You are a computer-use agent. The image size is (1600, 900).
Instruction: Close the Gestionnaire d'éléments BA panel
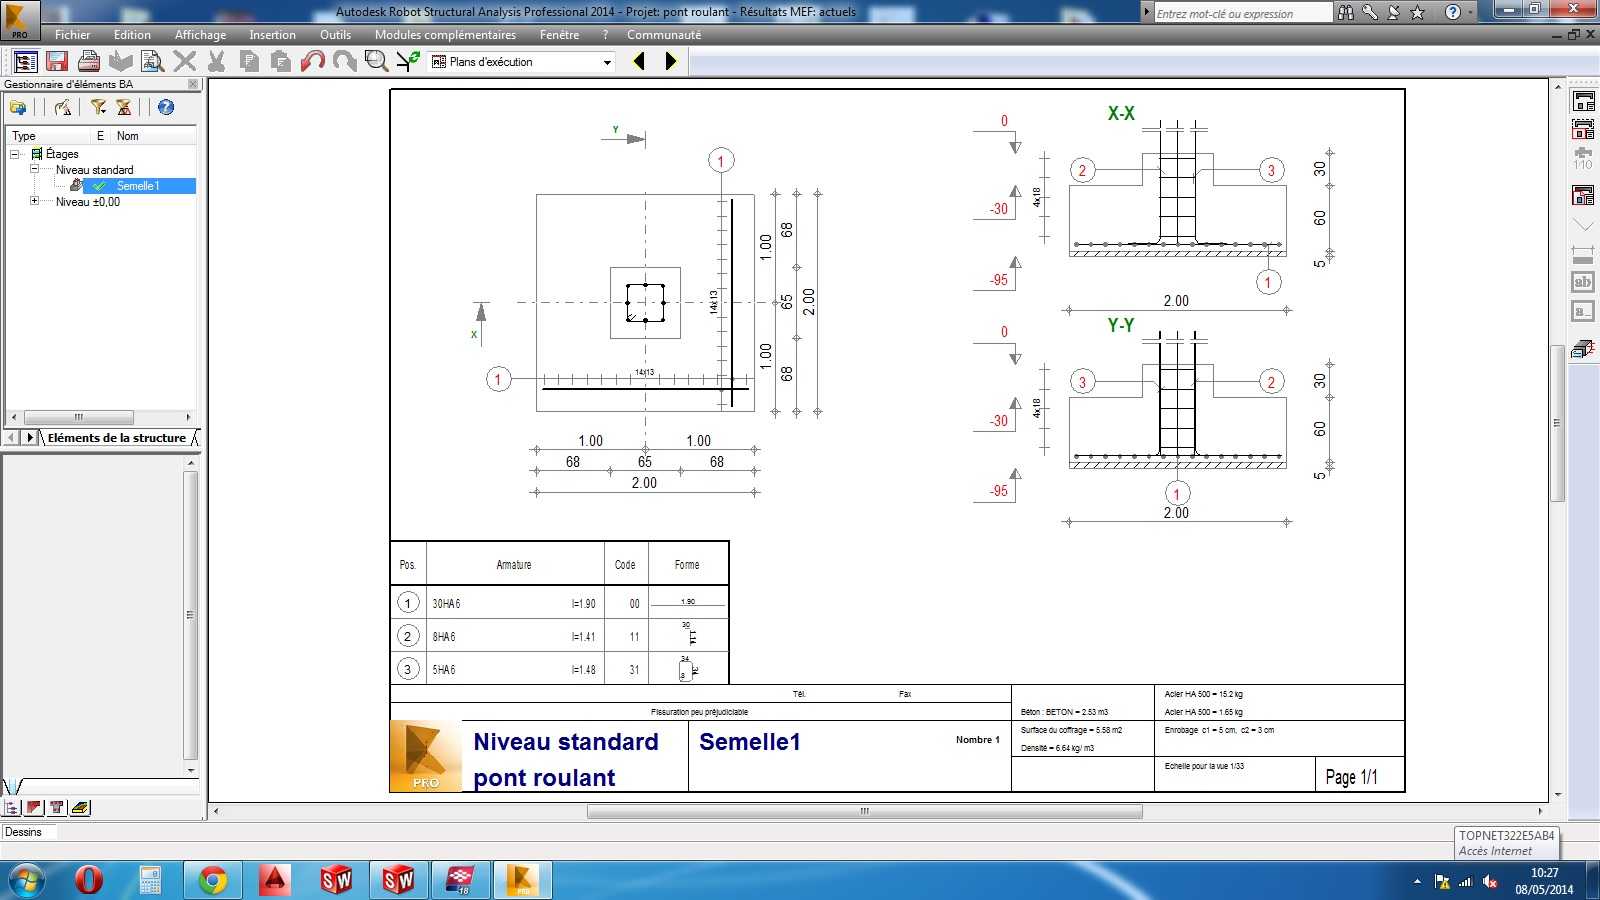(193, 84)
